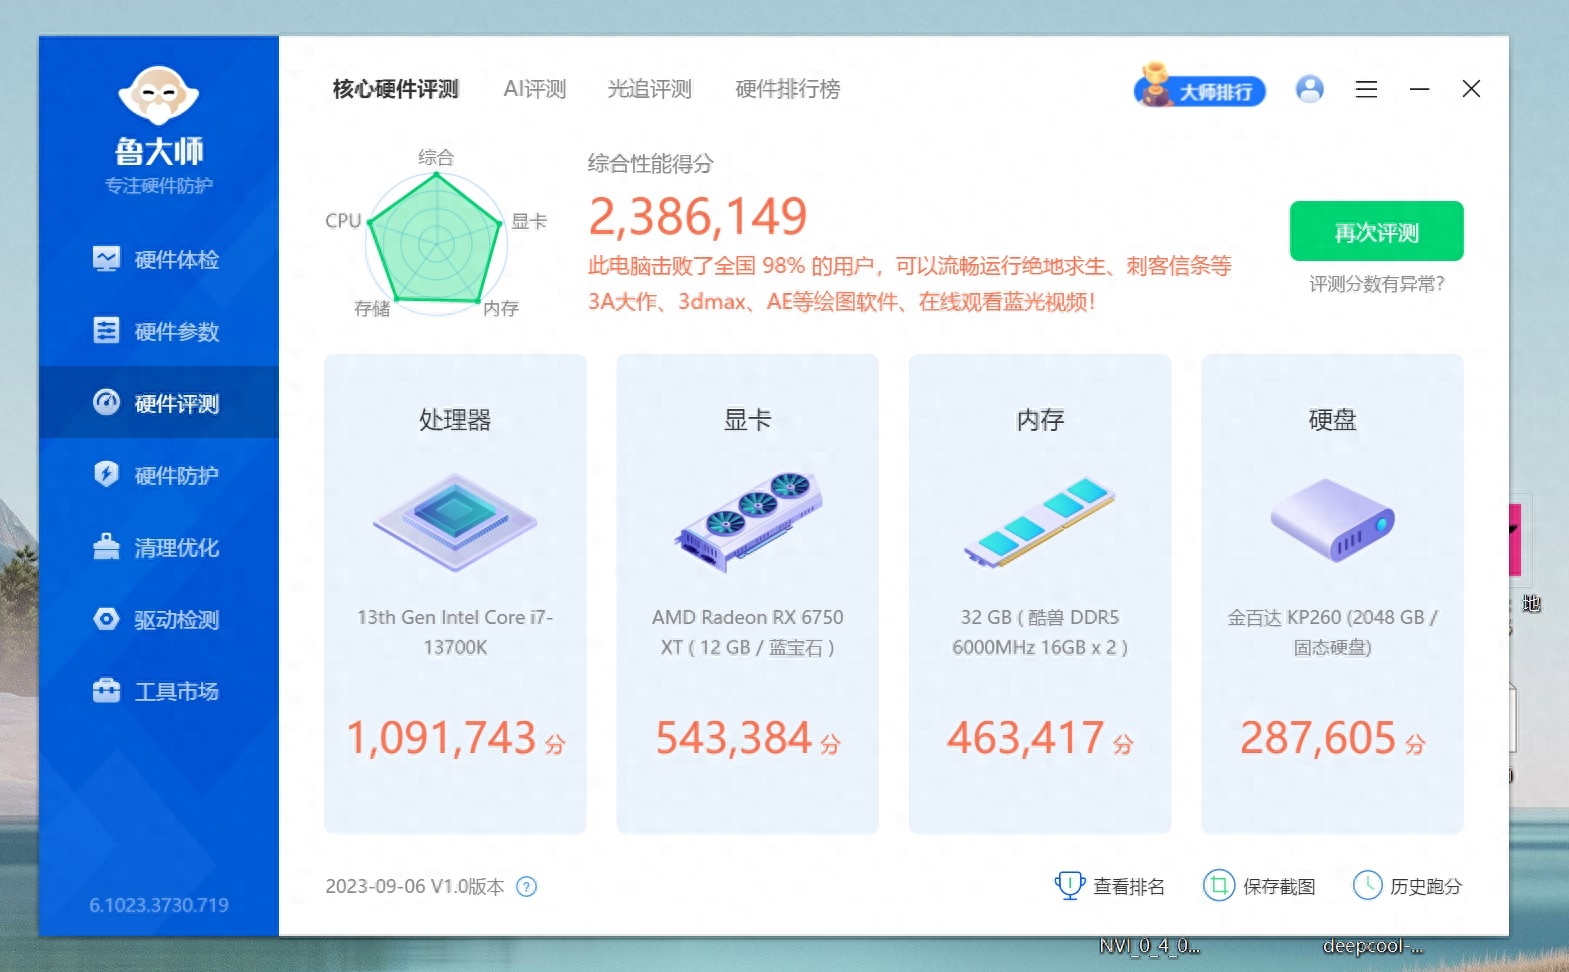Open user account avatar icon
This screenshot has width=1569, height=972.
click(1309, 89)
